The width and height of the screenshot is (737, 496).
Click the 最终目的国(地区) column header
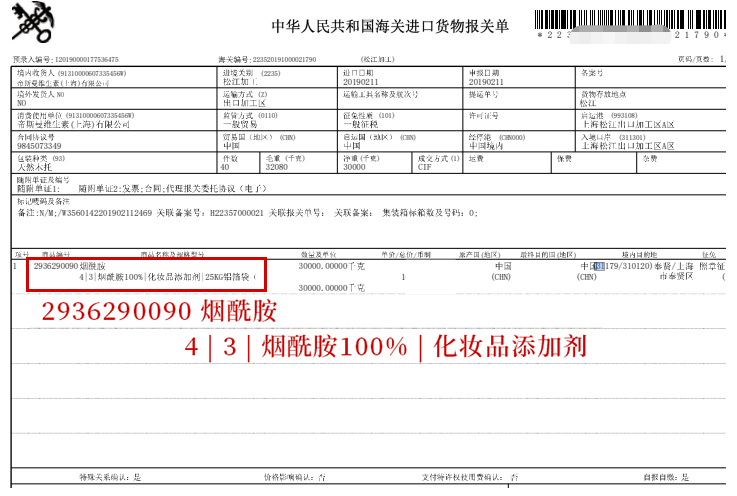click(548, 255)
